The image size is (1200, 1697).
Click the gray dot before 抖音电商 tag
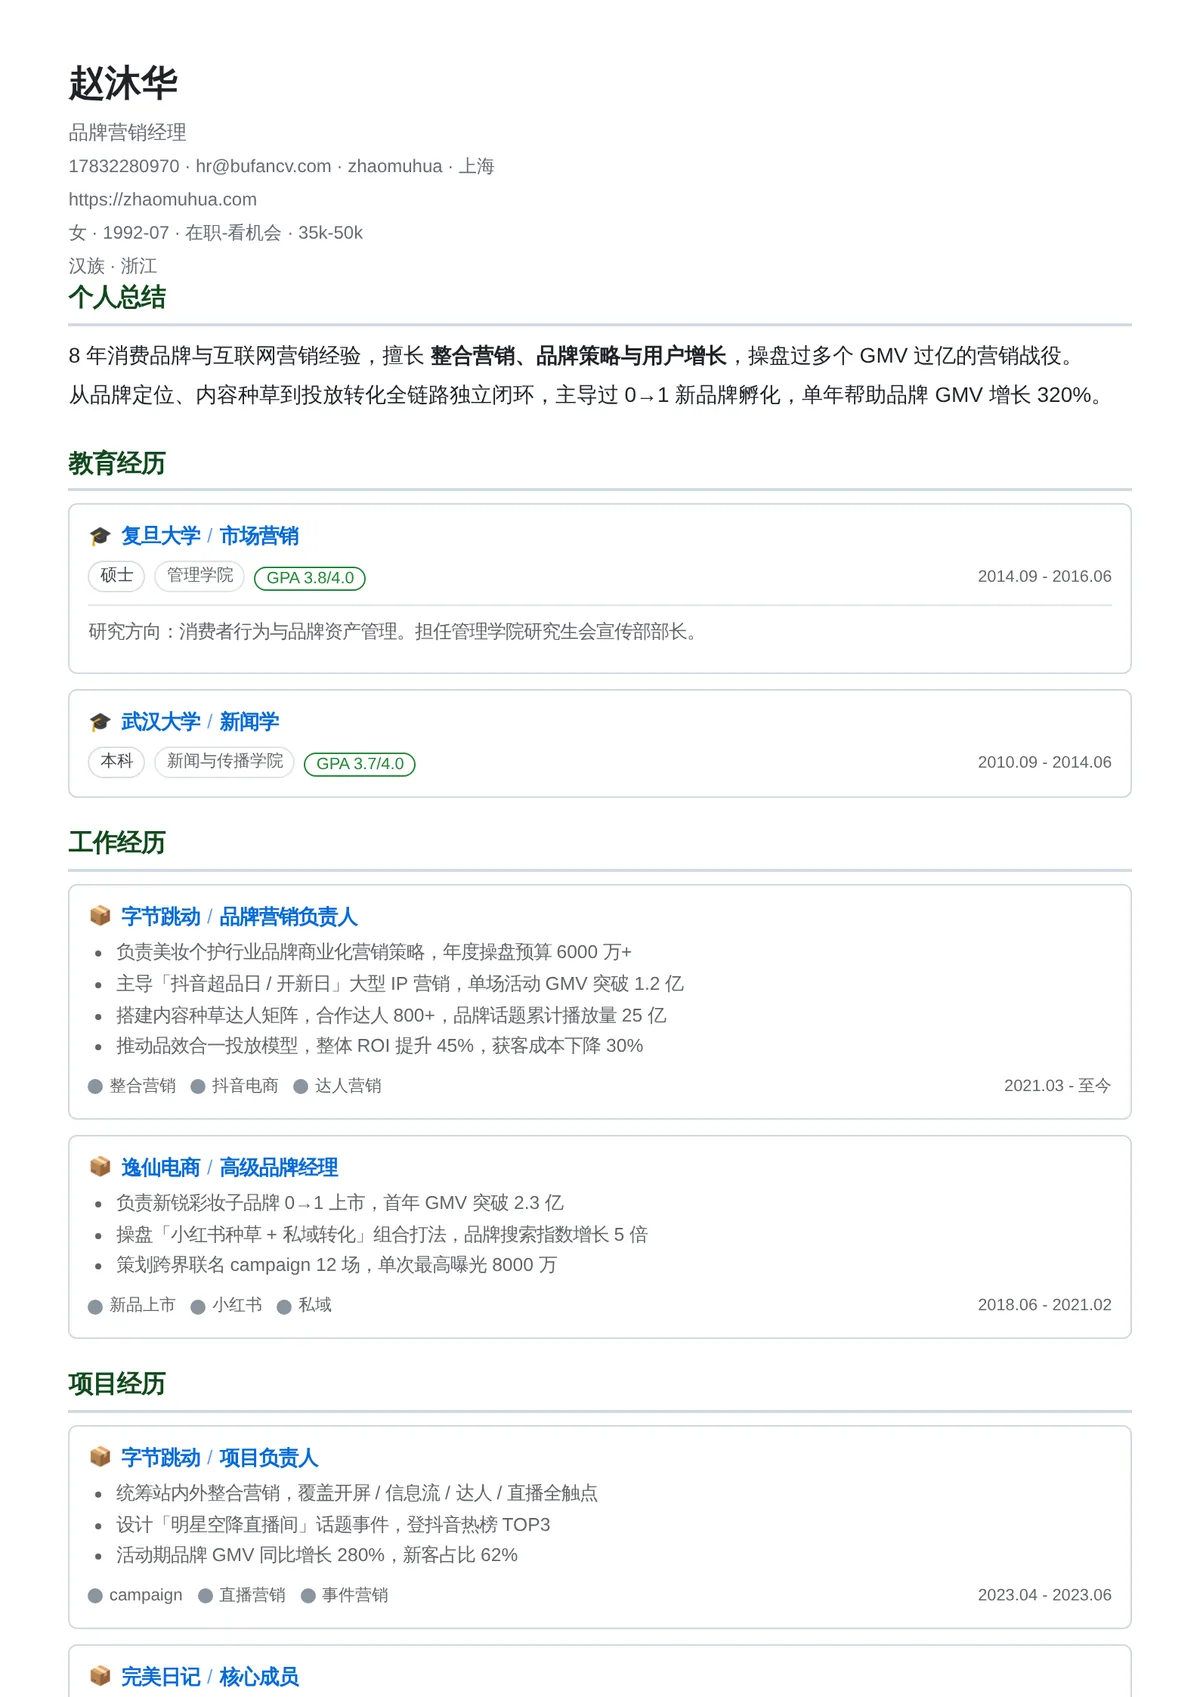pyautogui.click(x=198, y=1087)
